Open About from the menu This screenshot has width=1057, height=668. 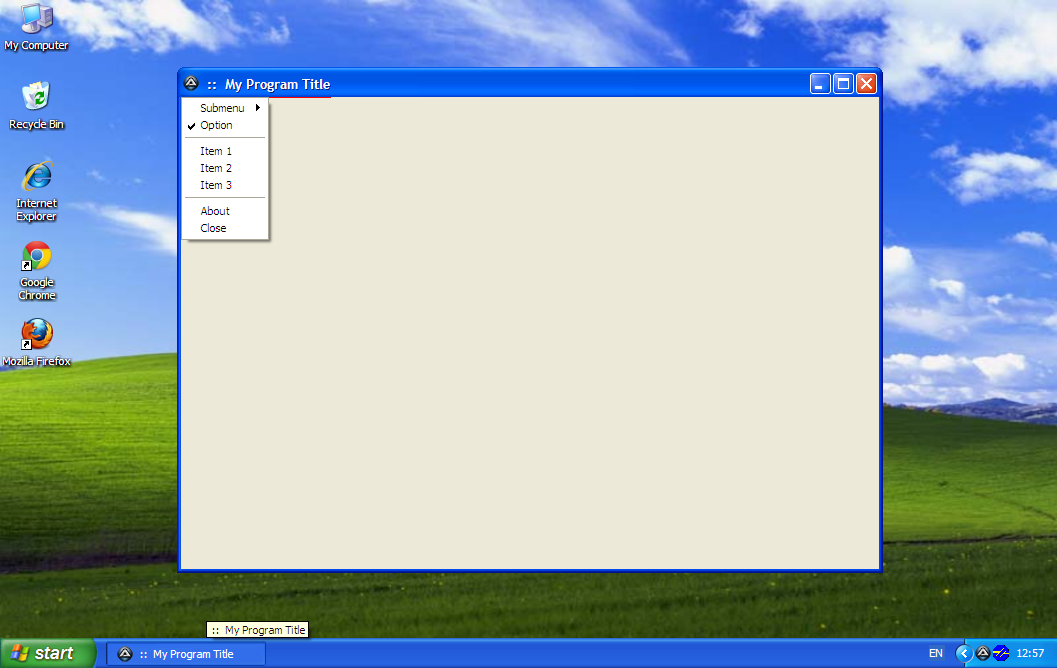coord(226,211)
